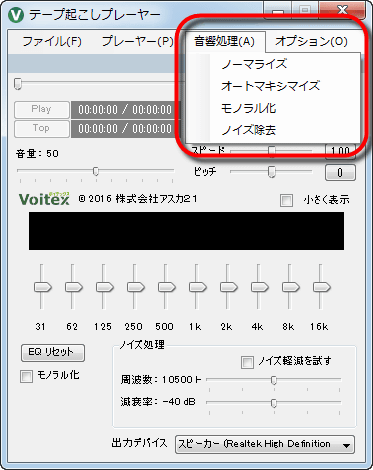Click the EQ リセット button
Screen dimensions: 373x470
click(53, 353)
